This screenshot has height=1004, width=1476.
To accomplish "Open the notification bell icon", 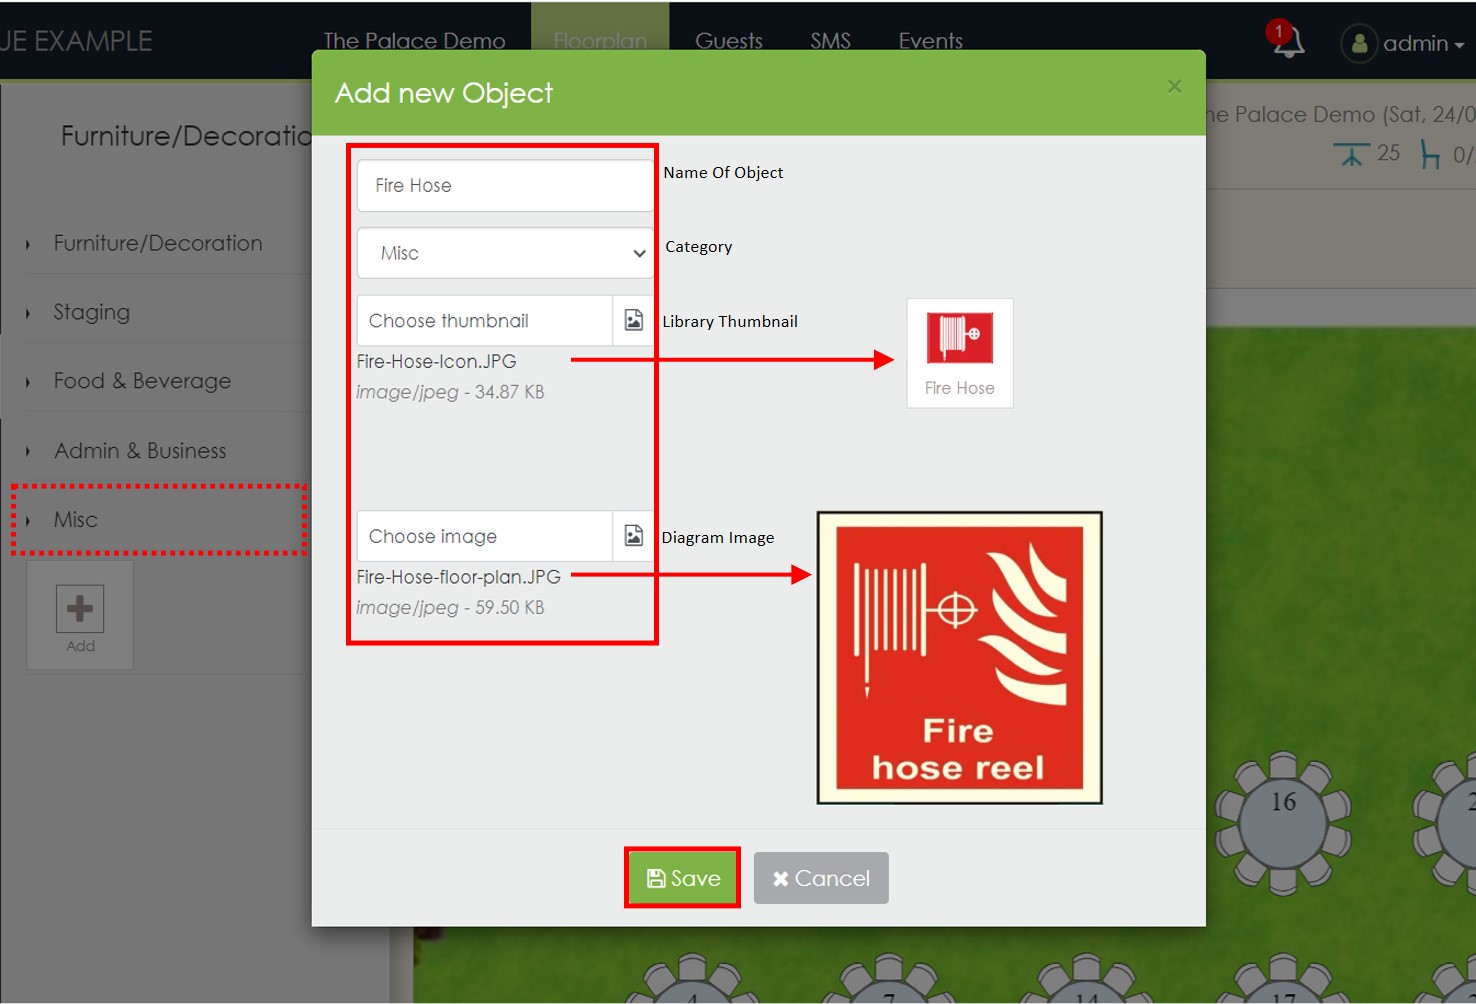I will (x=1287, y=40).
